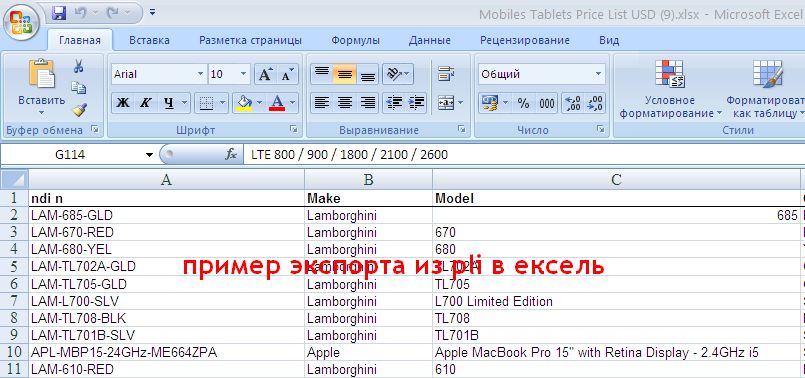Click the fx Insert Function button
805x378 pixels.
[x=231, y=155]
